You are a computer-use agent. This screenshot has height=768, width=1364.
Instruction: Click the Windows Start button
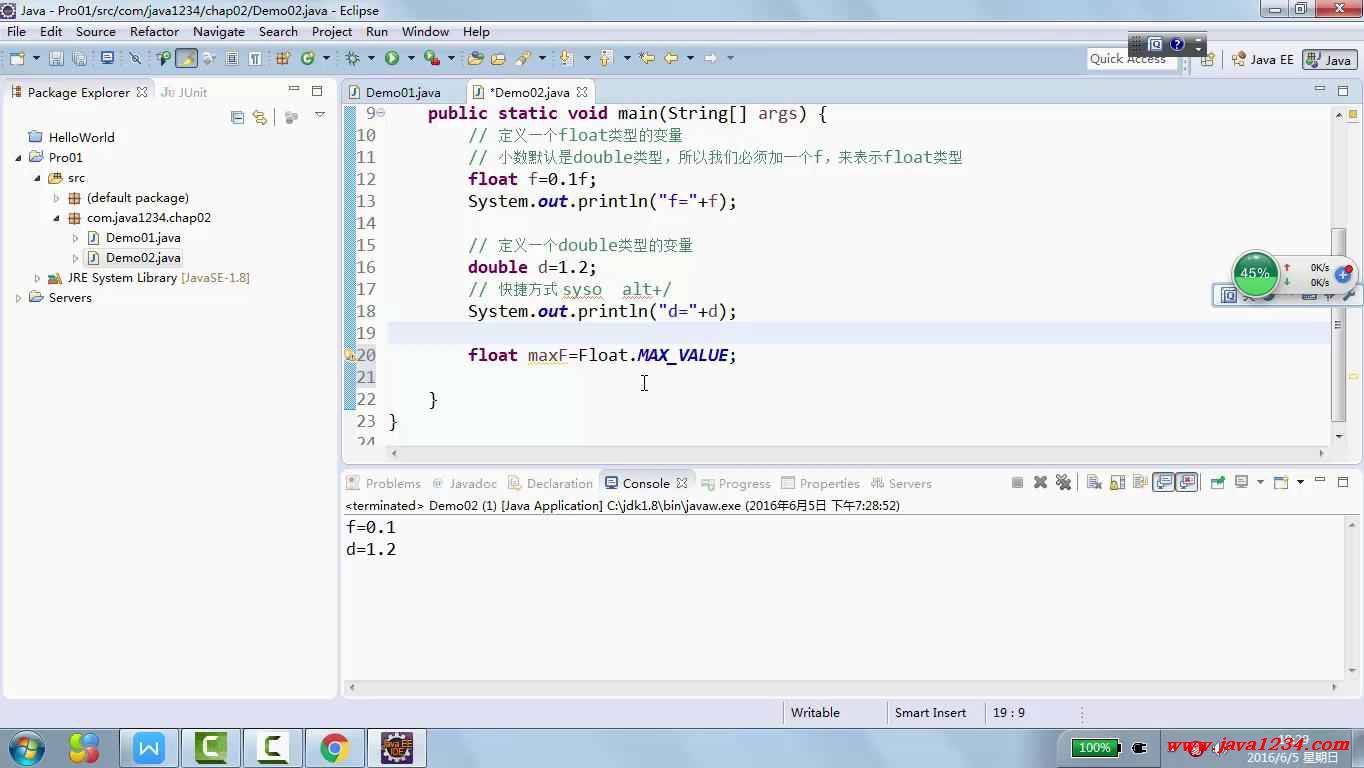[x=26, y=747]
